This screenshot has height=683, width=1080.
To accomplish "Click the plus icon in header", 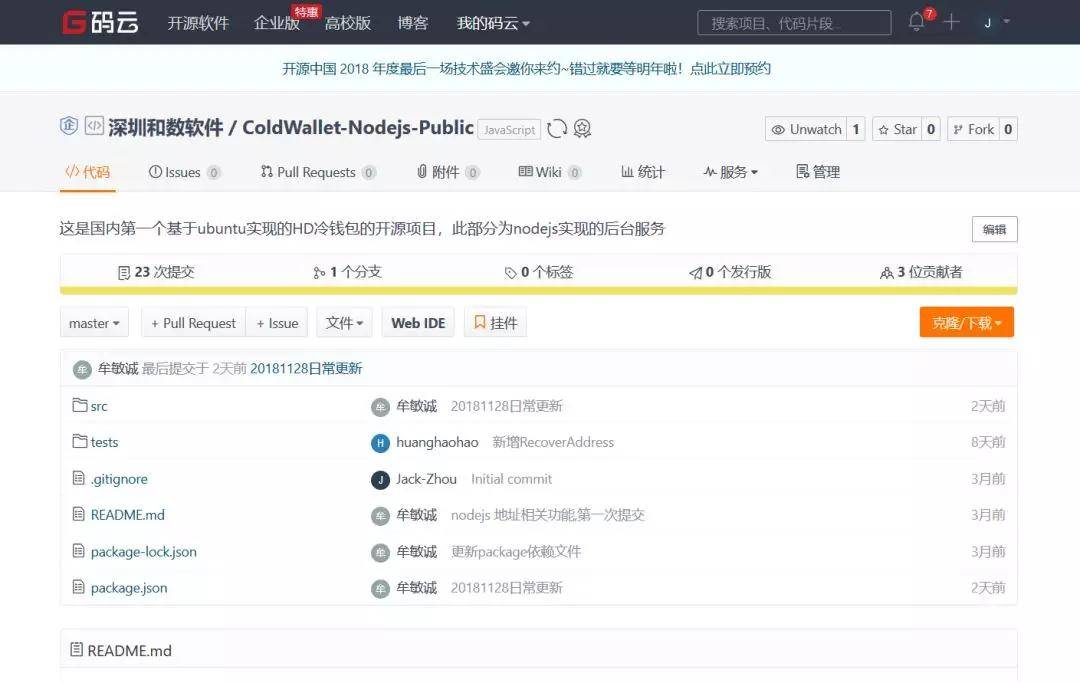I will 951,22.
